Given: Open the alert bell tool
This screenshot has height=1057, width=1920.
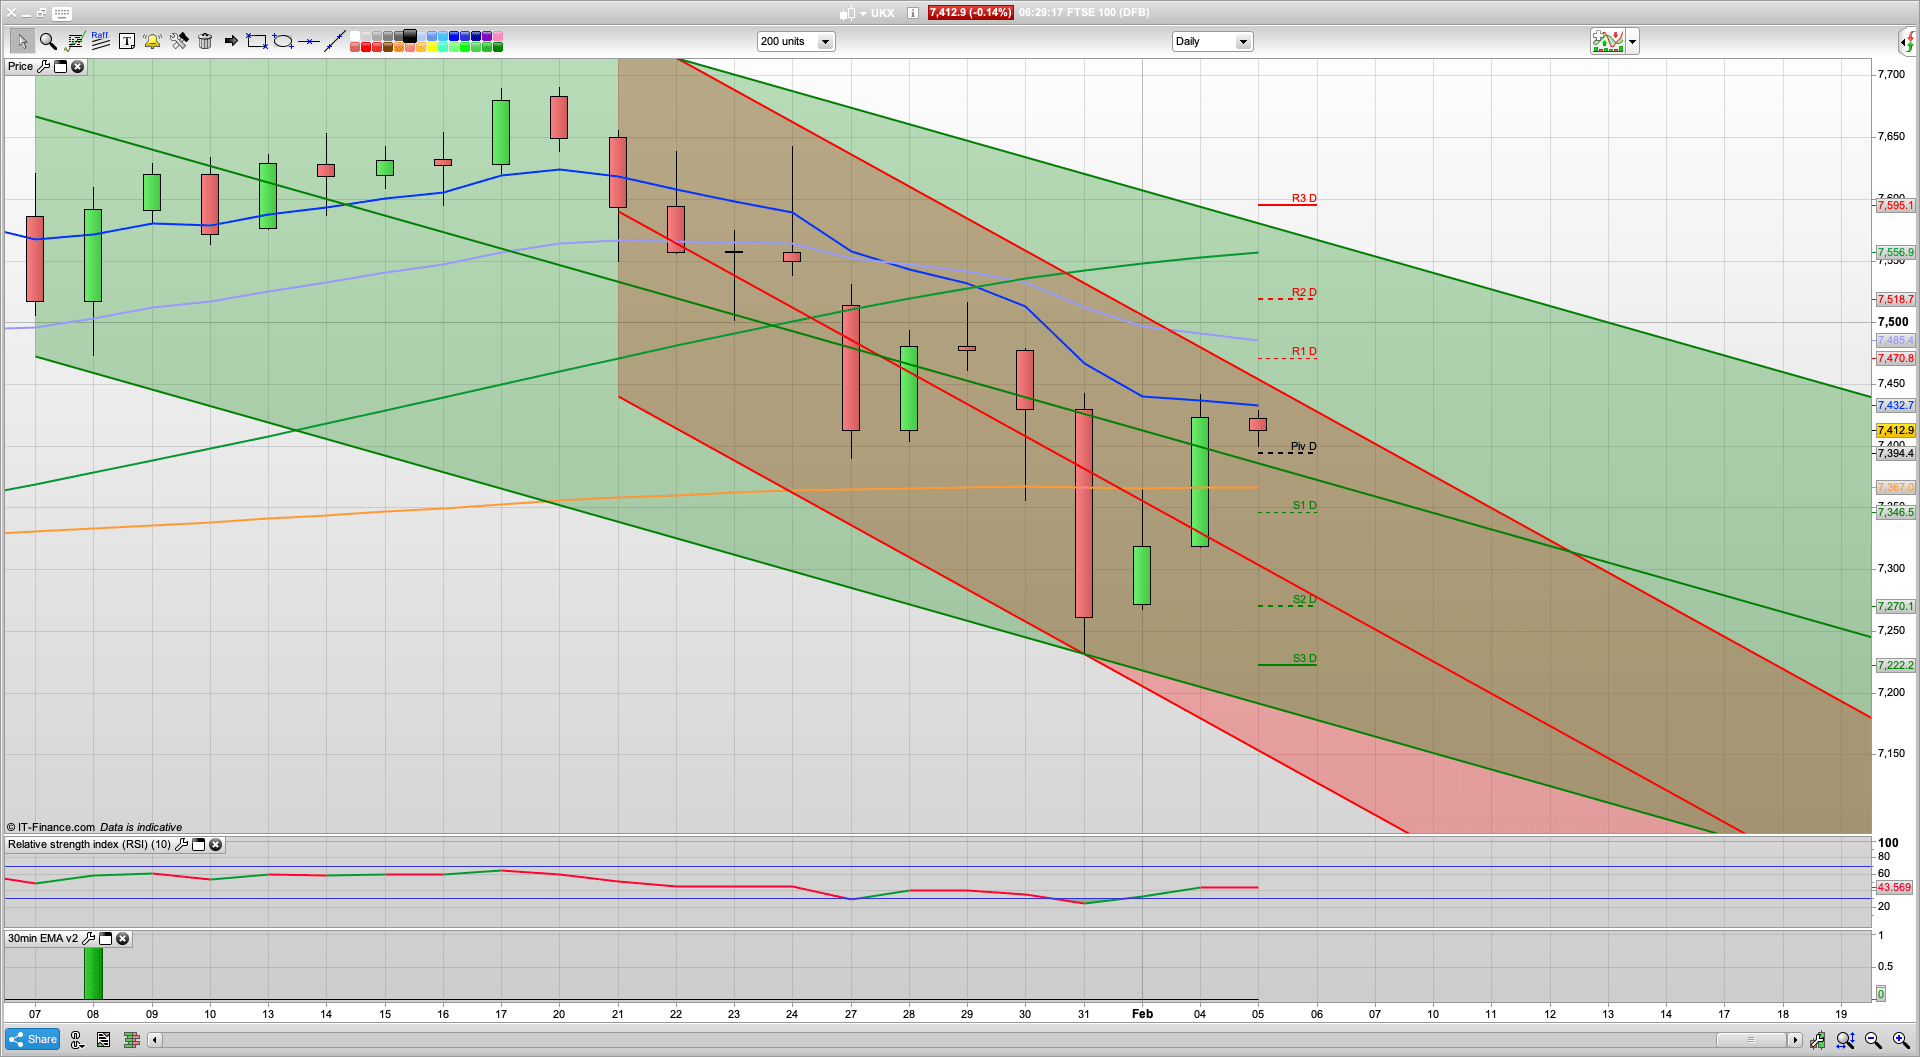Looking at the screenshot, I should click(x=152, y=41).
